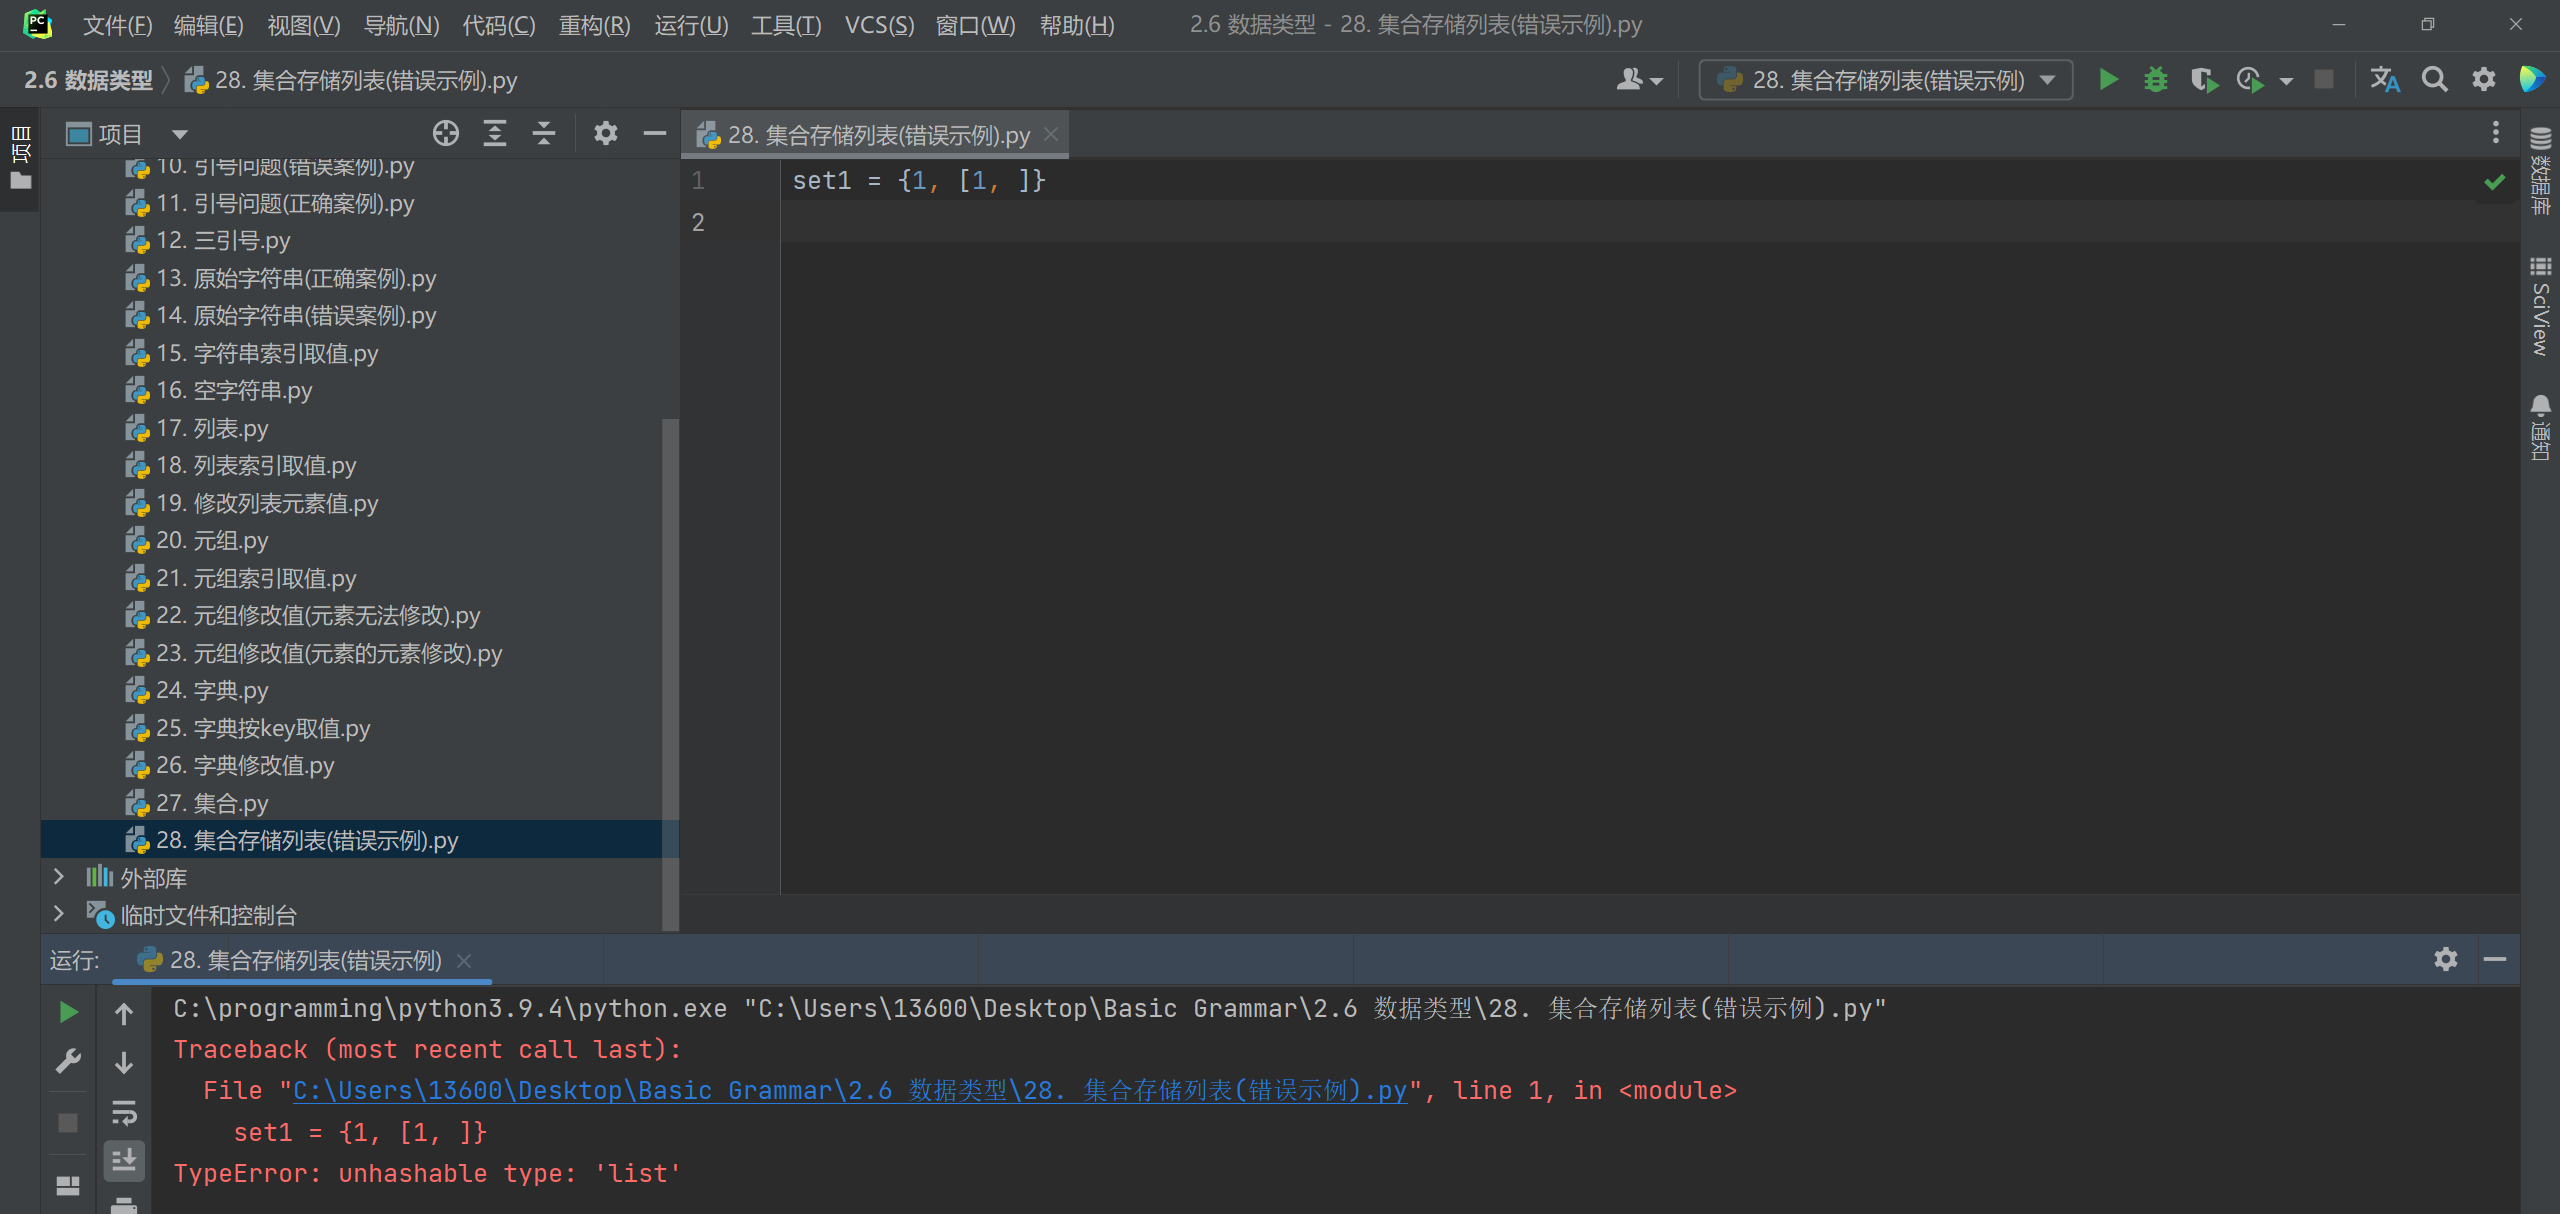Select 12. 三引号.py file

[223, 240]
